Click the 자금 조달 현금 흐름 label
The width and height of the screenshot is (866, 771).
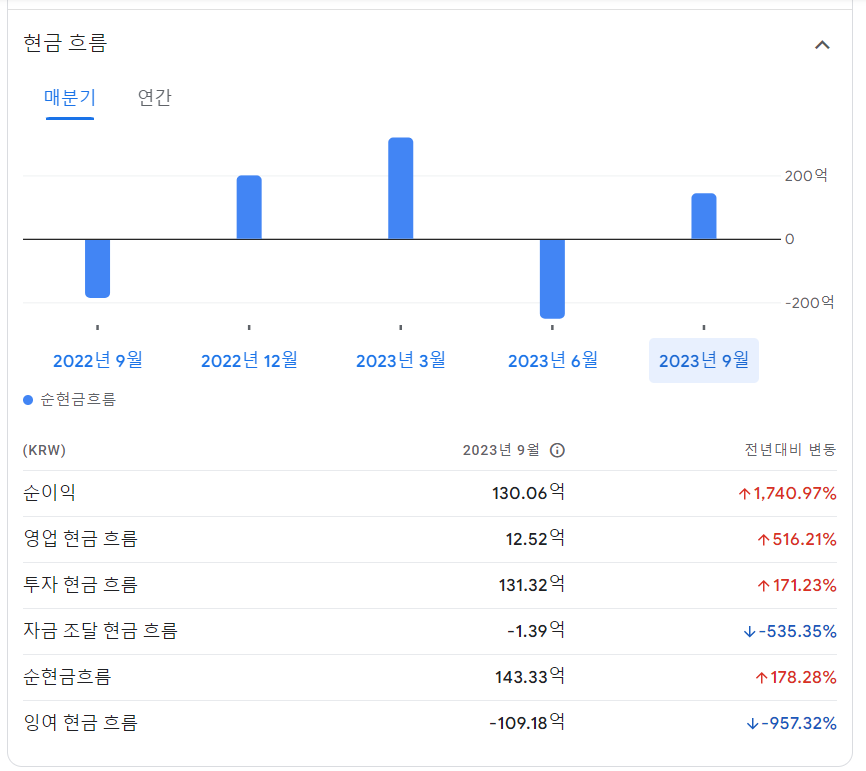100,630
